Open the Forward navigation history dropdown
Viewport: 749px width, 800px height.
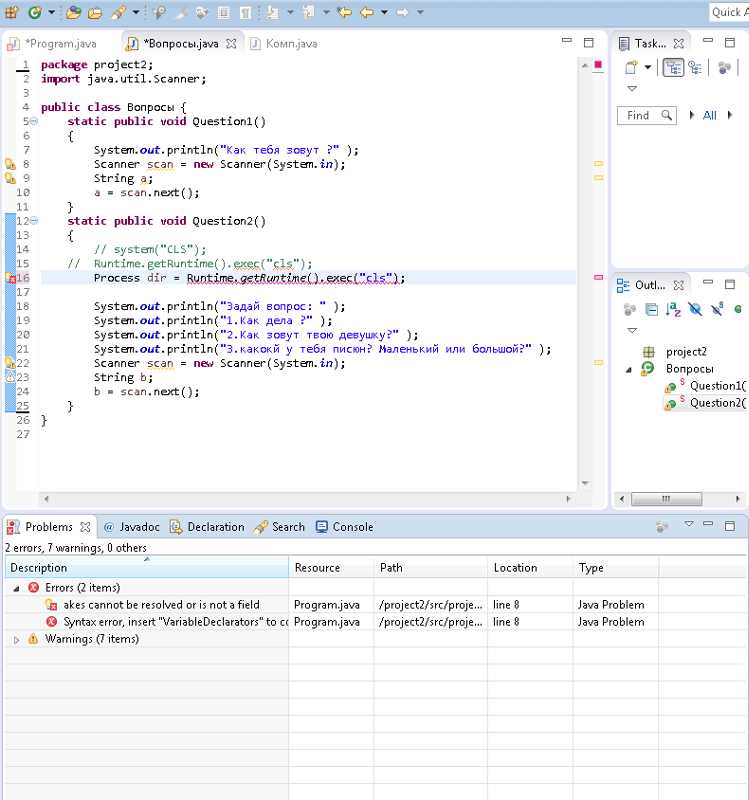click(420, 12)
